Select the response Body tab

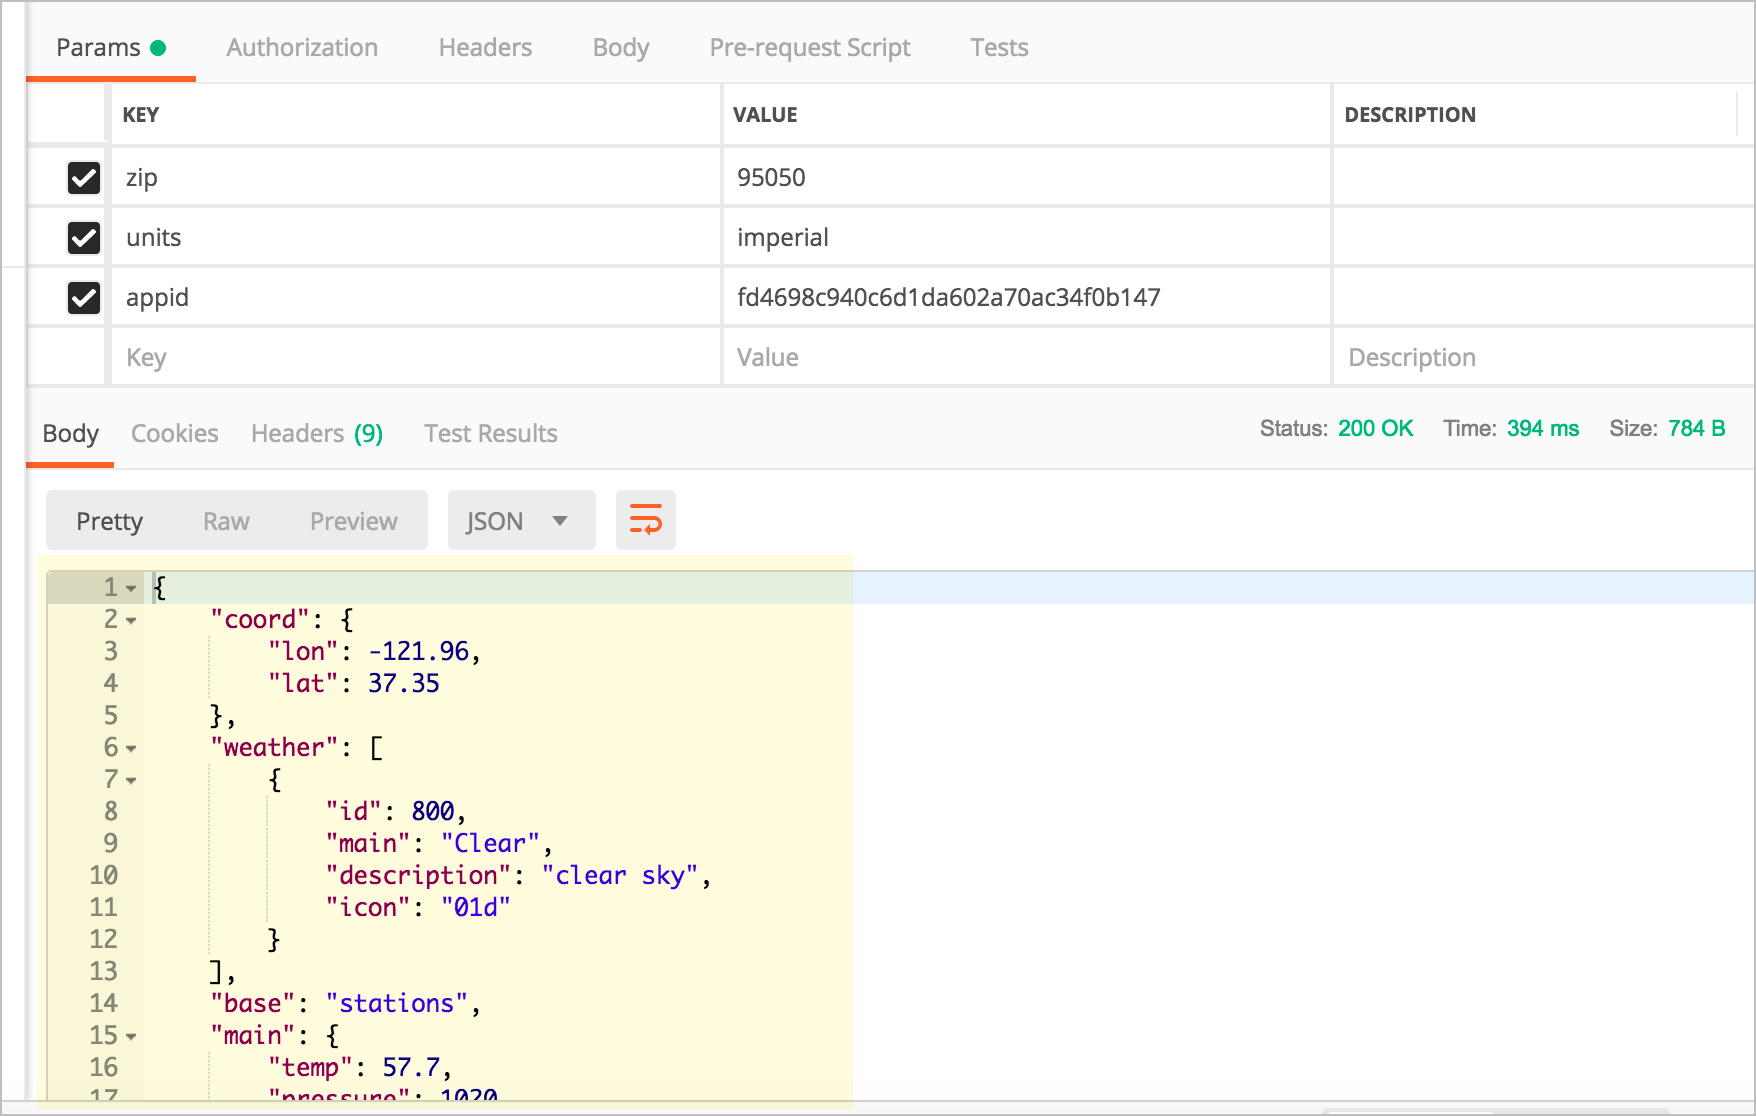70,434
